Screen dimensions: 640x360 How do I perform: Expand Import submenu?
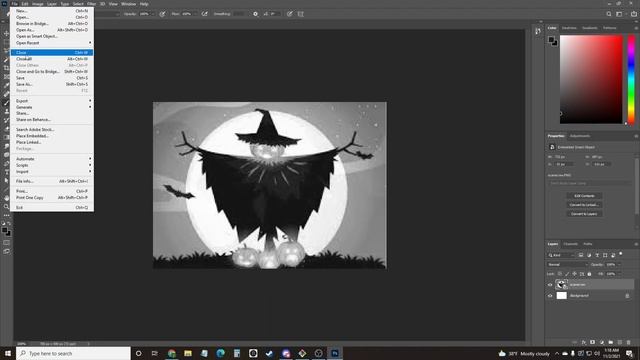coord(52,172)
